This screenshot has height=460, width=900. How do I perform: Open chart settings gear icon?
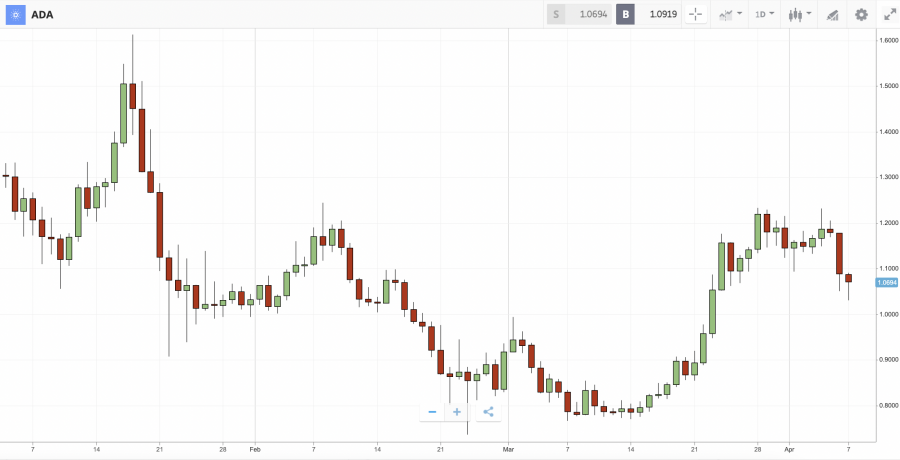862,14
